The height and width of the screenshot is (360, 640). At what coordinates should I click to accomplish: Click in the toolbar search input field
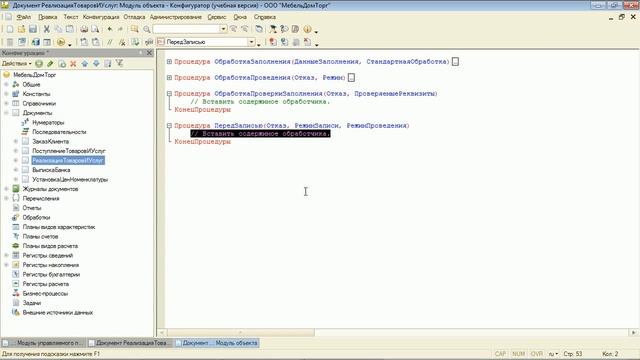(x=187, y=29)
